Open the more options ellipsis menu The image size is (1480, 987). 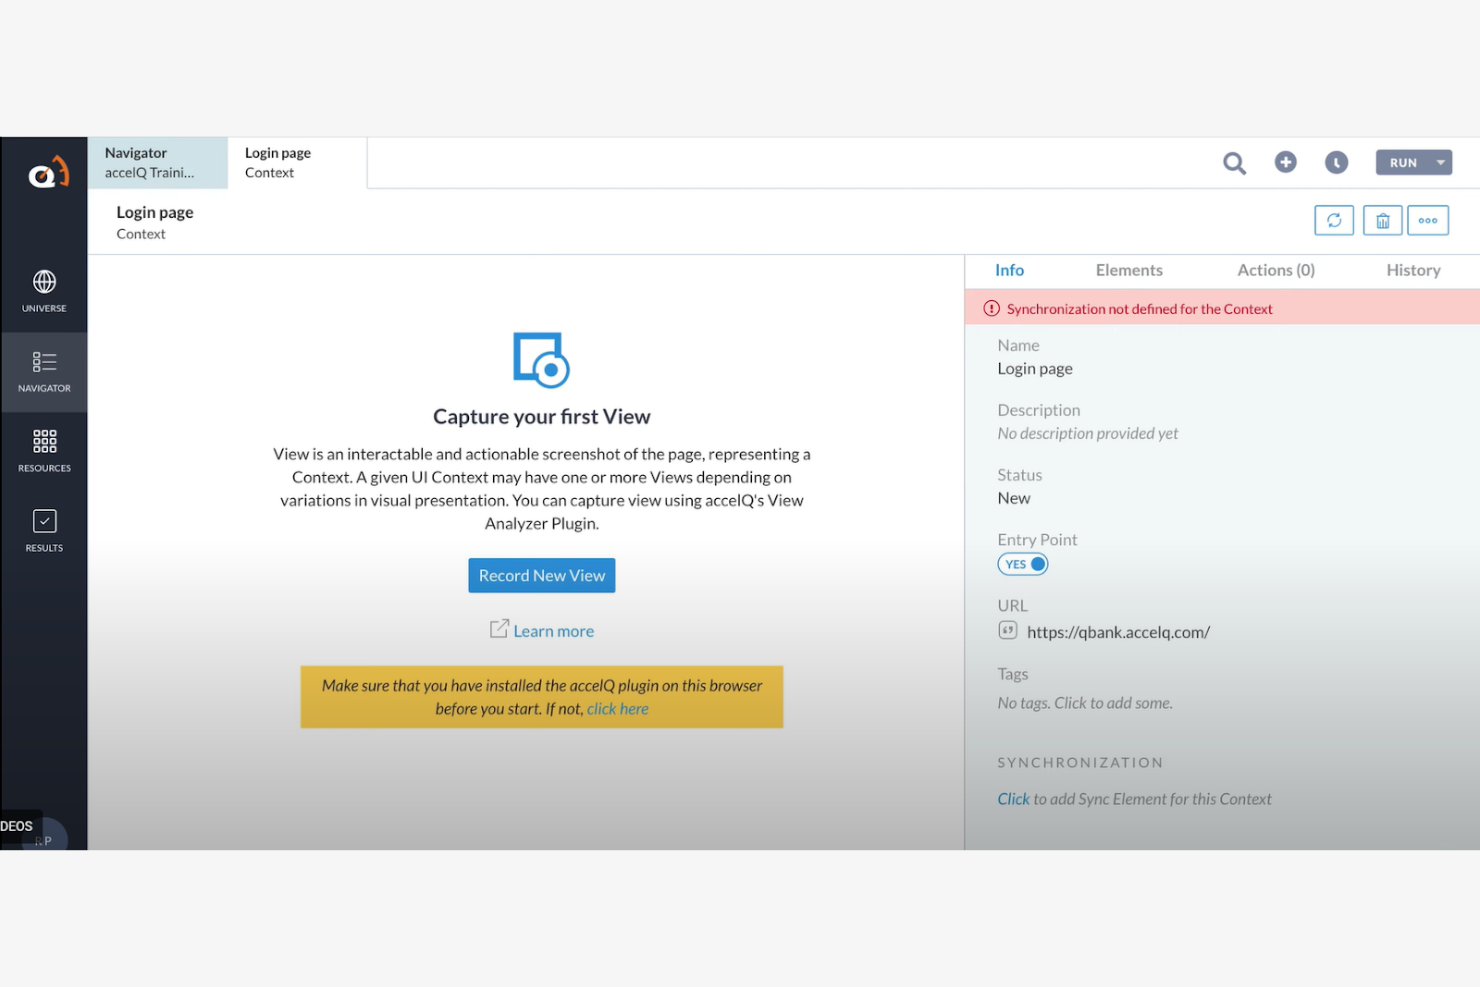coord(1428,220)
